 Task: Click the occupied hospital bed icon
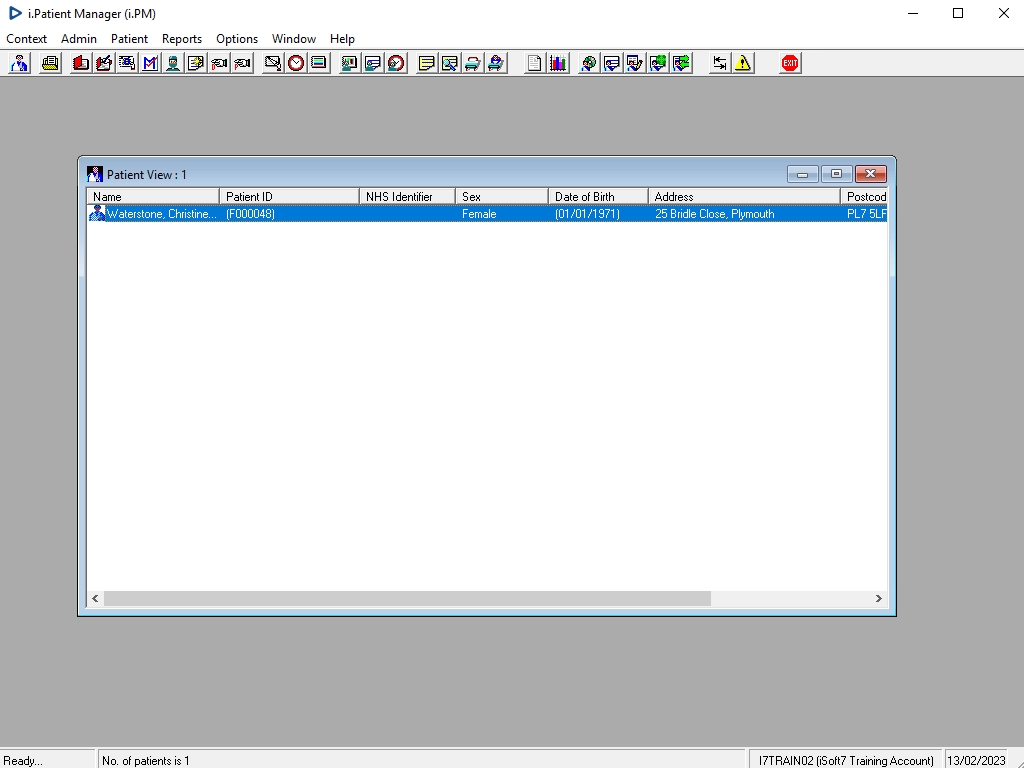(x=496, y=63)
